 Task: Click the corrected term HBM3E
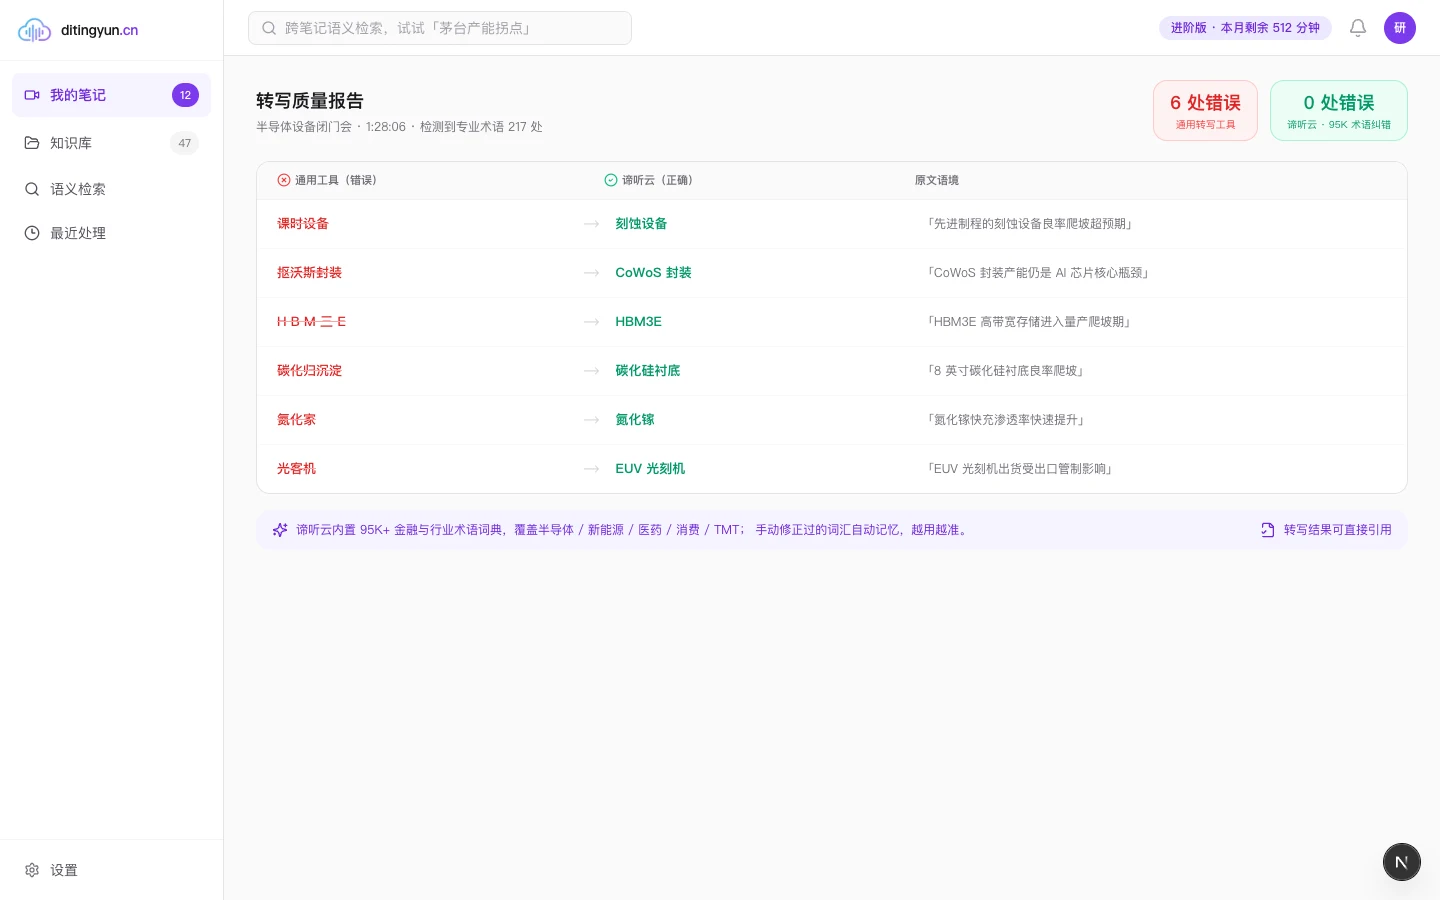(x=638, y=322)
